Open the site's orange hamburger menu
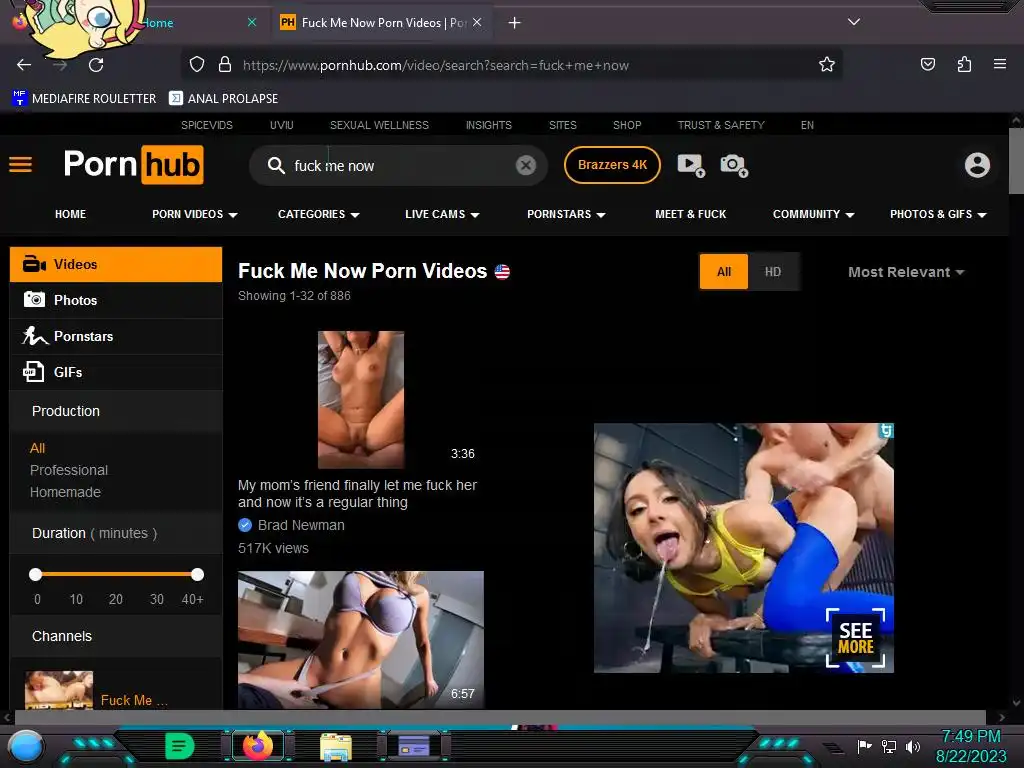1024x768 pixels. 20,165
